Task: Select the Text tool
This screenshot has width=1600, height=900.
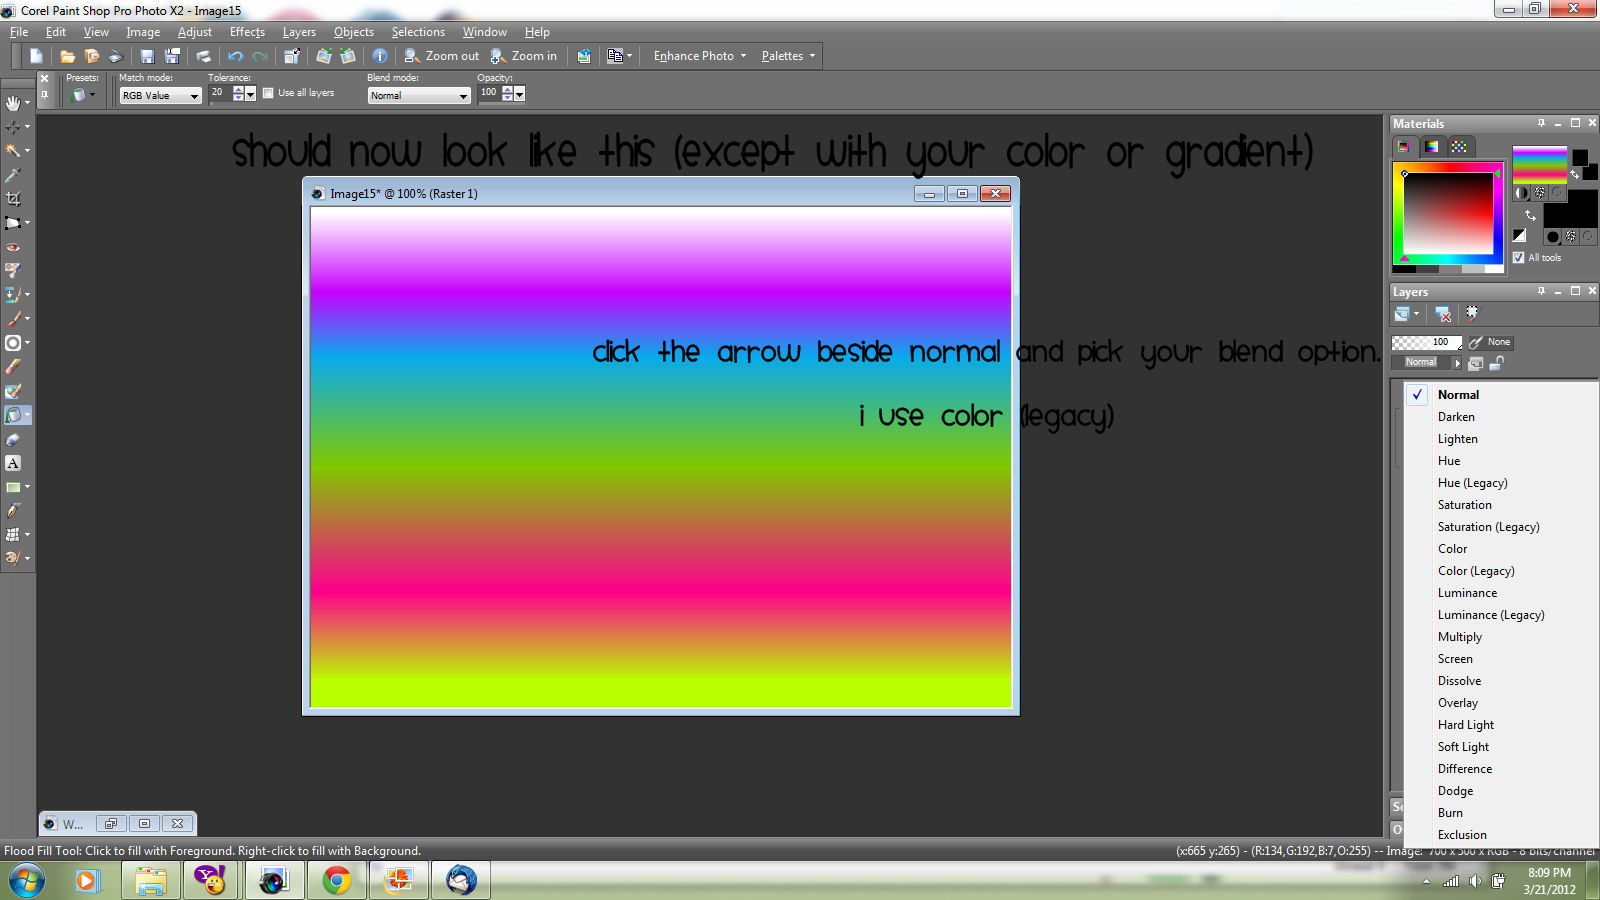Action: 16,463
